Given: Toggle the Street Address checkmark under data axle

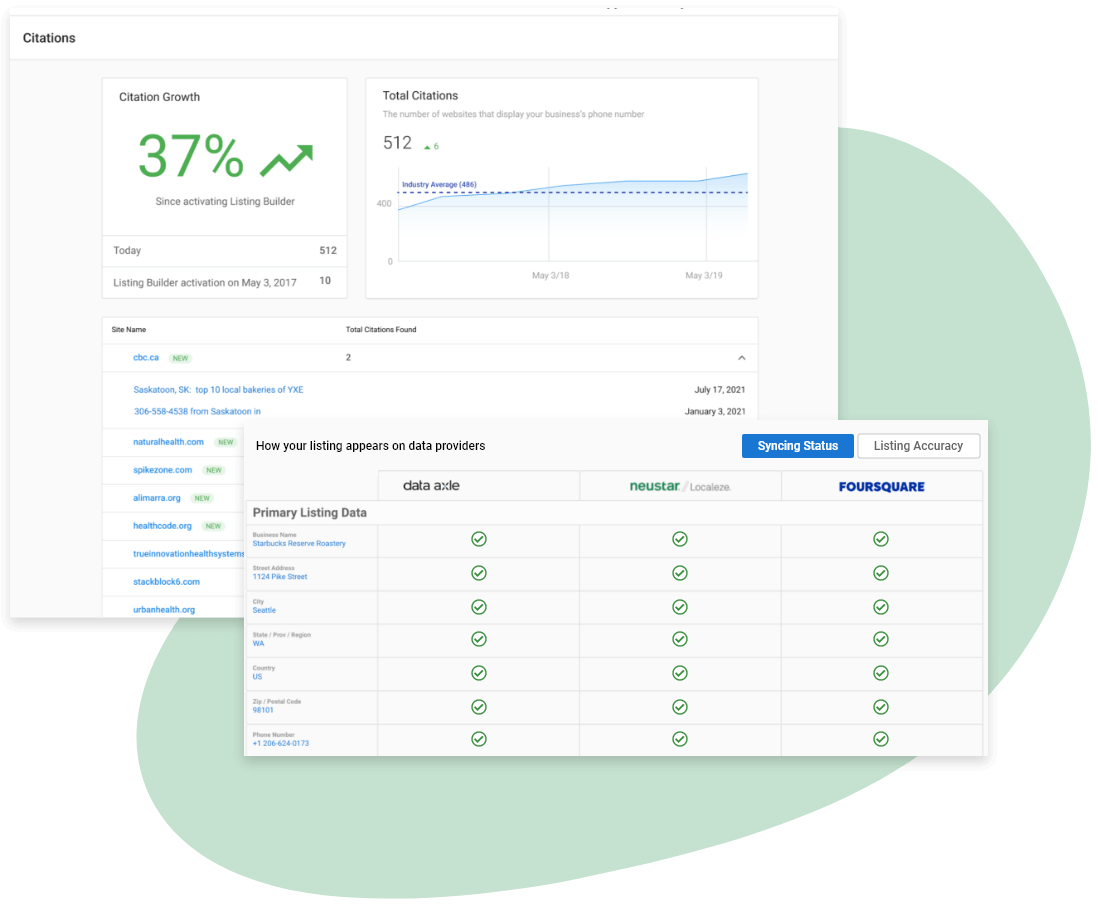Looking at the screenshot, I should (x=478, y=573).
